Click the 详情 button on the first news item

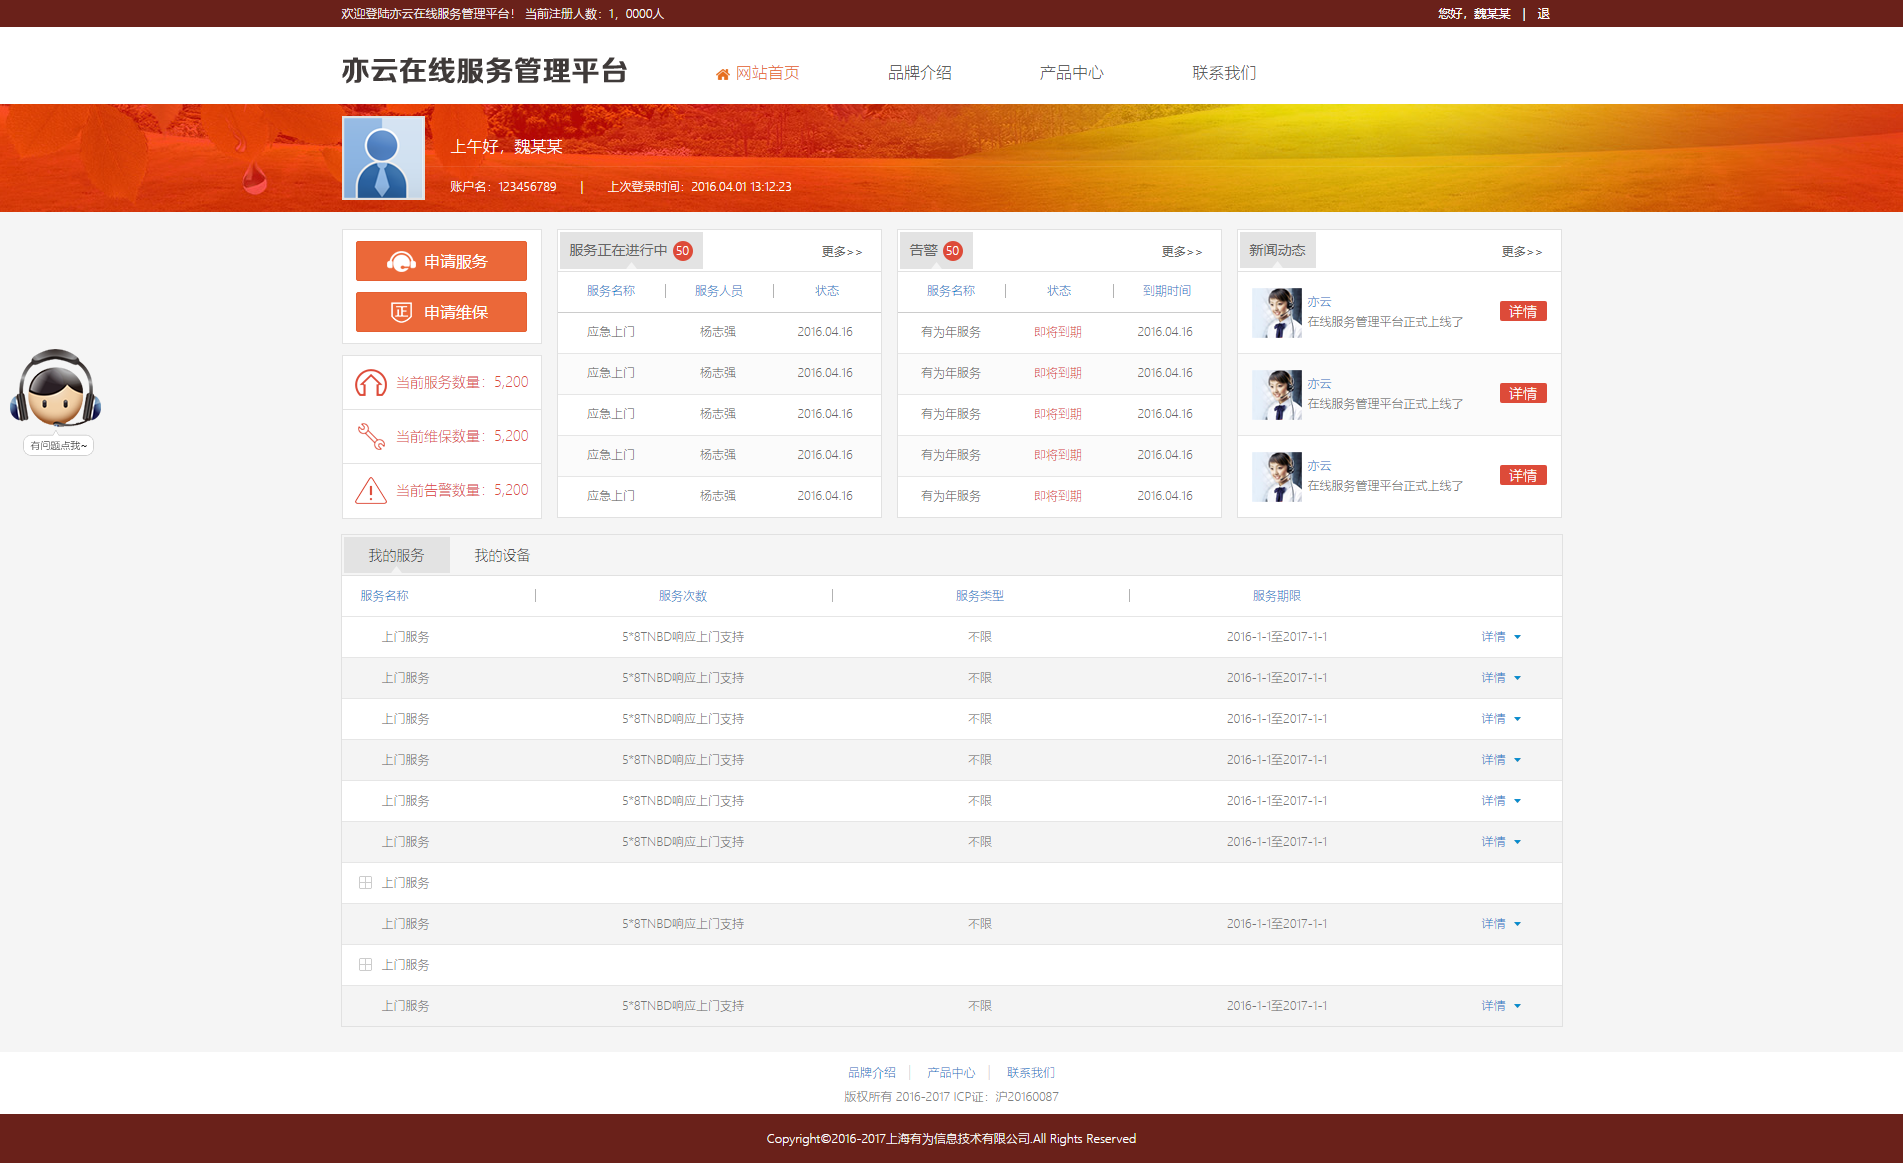click(x=1522, y=312)
